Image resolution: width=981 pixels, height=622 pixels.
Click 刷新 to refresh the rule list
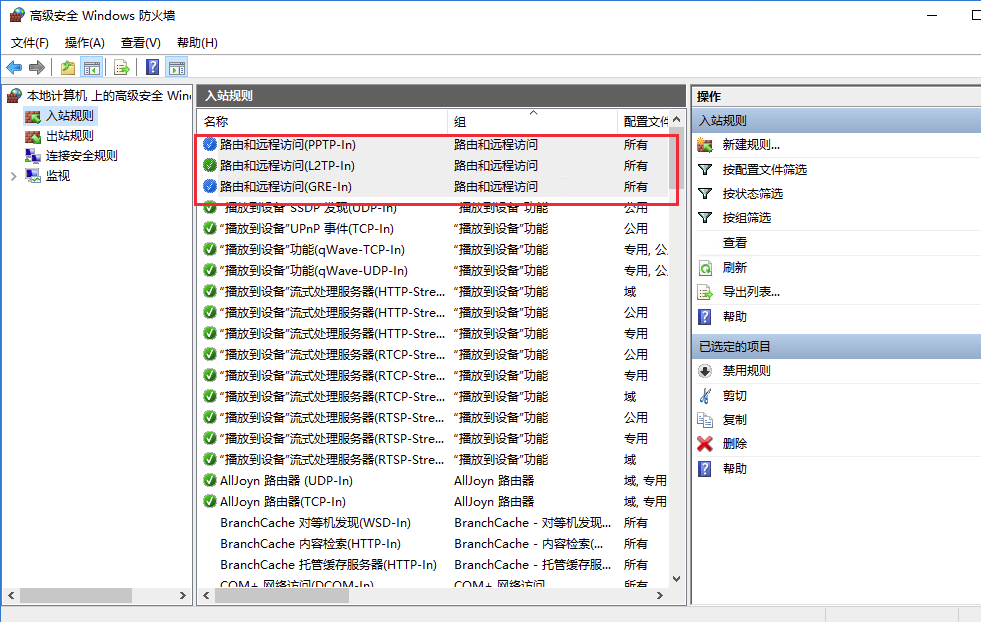(x=734, y=268)
